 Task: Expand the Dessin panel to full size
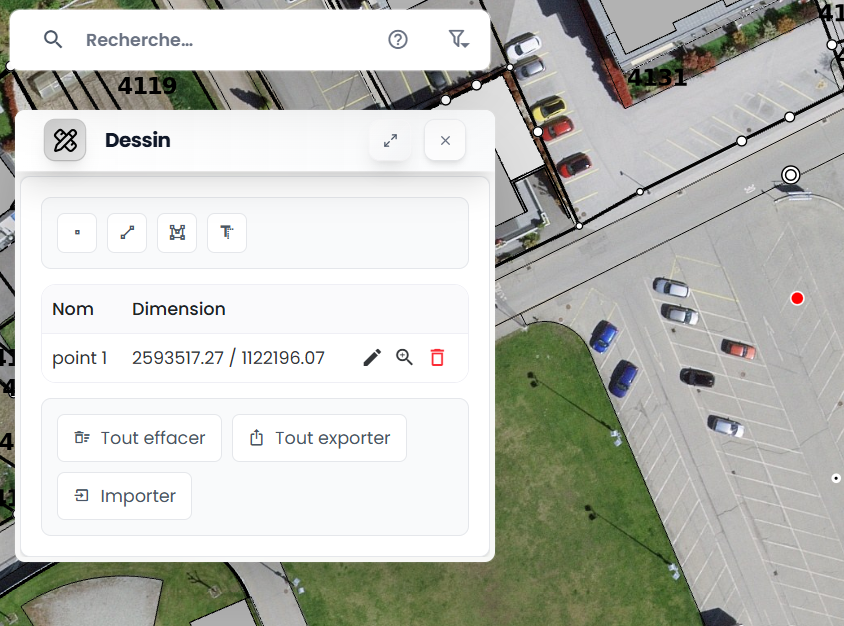391,140
